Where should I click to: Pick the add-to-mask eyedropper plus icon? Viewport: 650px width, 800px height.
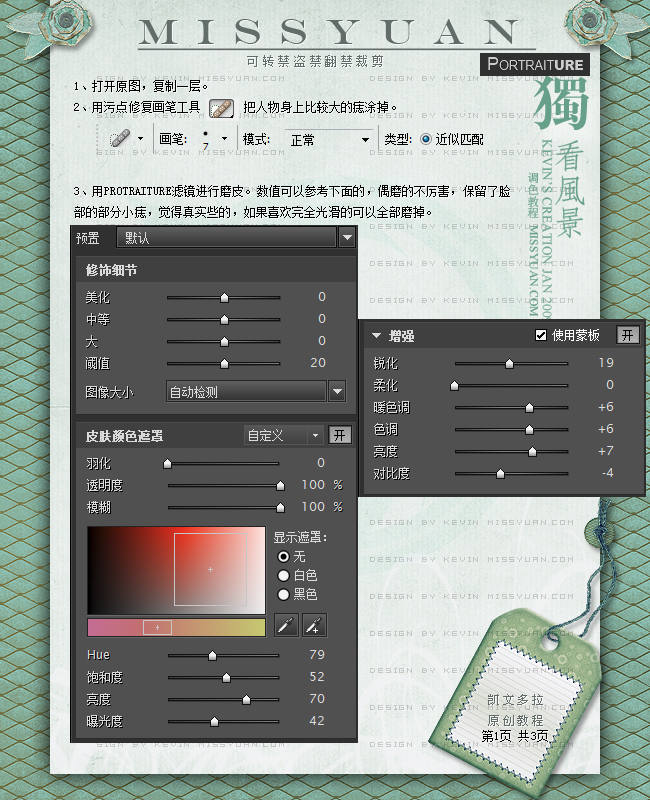click(x=314, y=625)
